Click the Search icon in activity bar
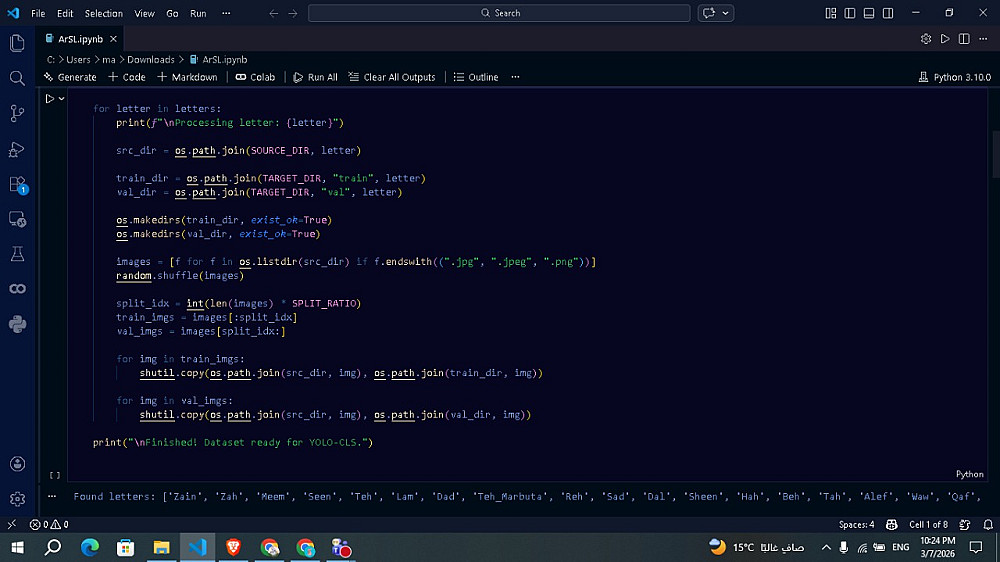This screenshot has width=1000, height=562. (x=17, y=78)
